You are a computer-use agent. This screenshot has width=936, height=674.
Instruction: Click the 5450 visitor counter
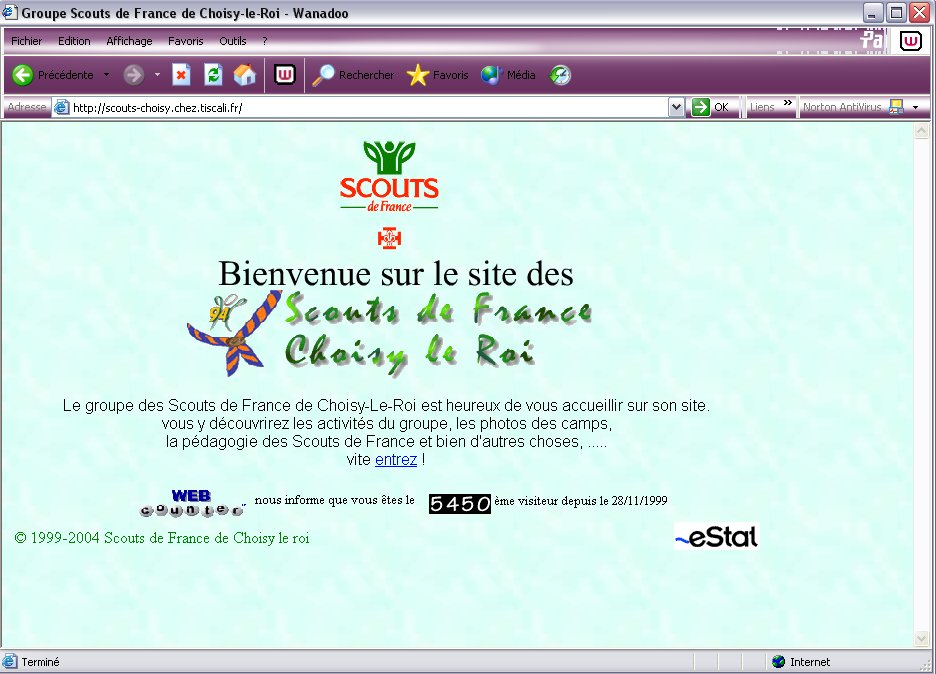pos(460,504)
